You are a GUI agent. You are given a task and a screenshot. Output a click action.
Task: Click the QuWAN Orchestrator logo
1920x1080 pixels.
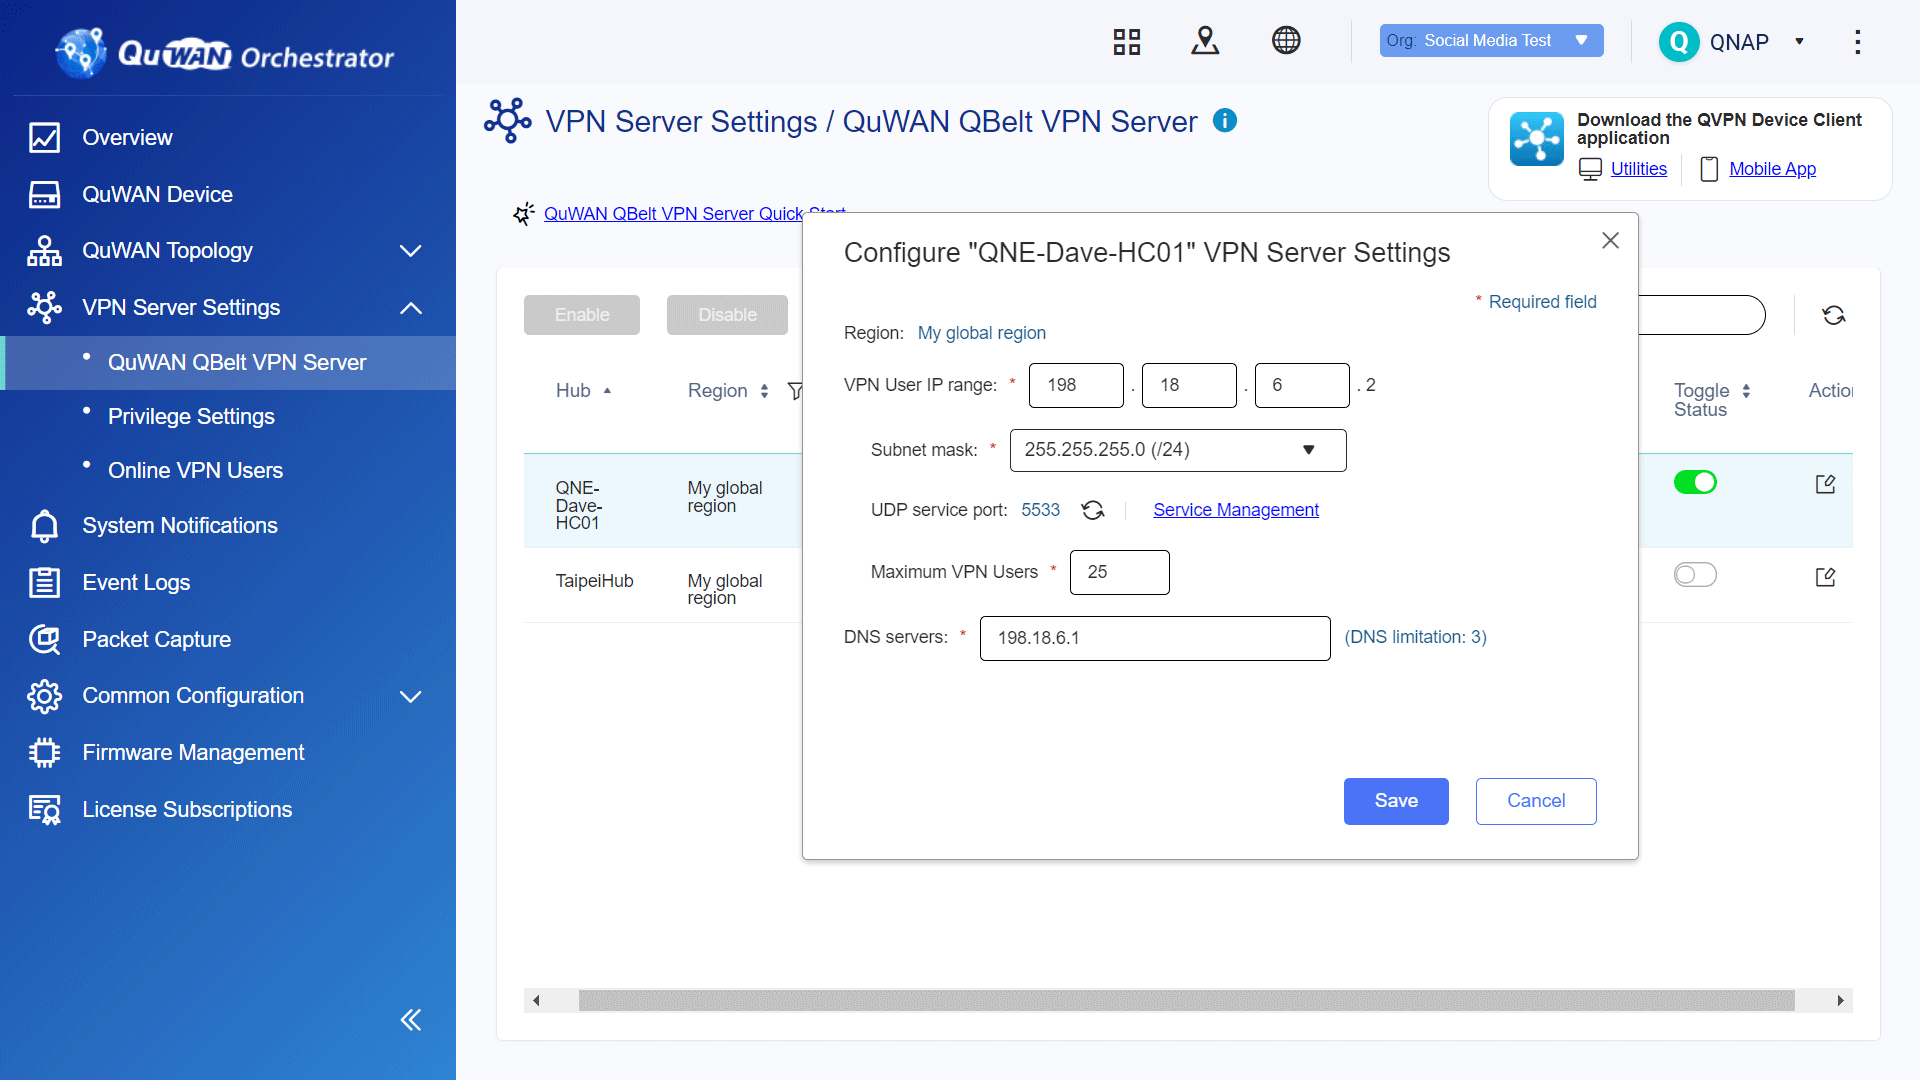pyautogui.click(x=226, y=53)
